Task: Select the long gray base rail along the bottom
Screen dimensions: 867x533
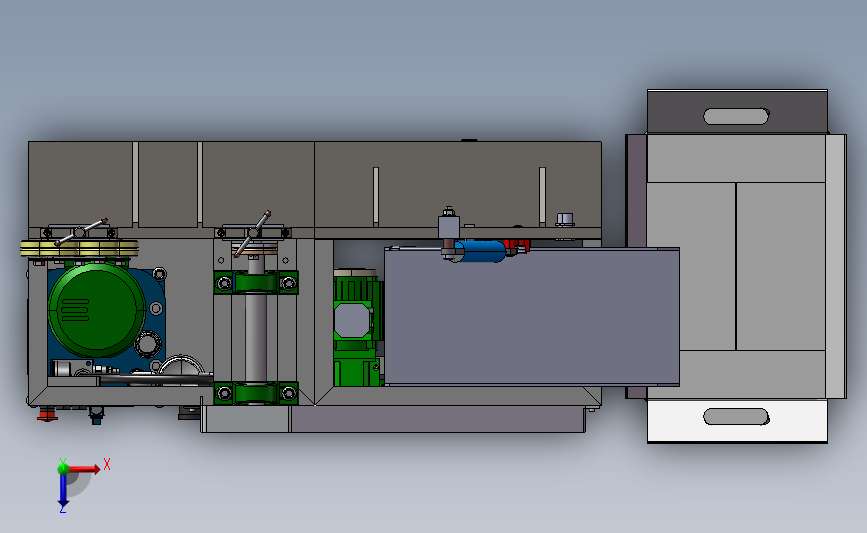Action: (x=393, y=419)
